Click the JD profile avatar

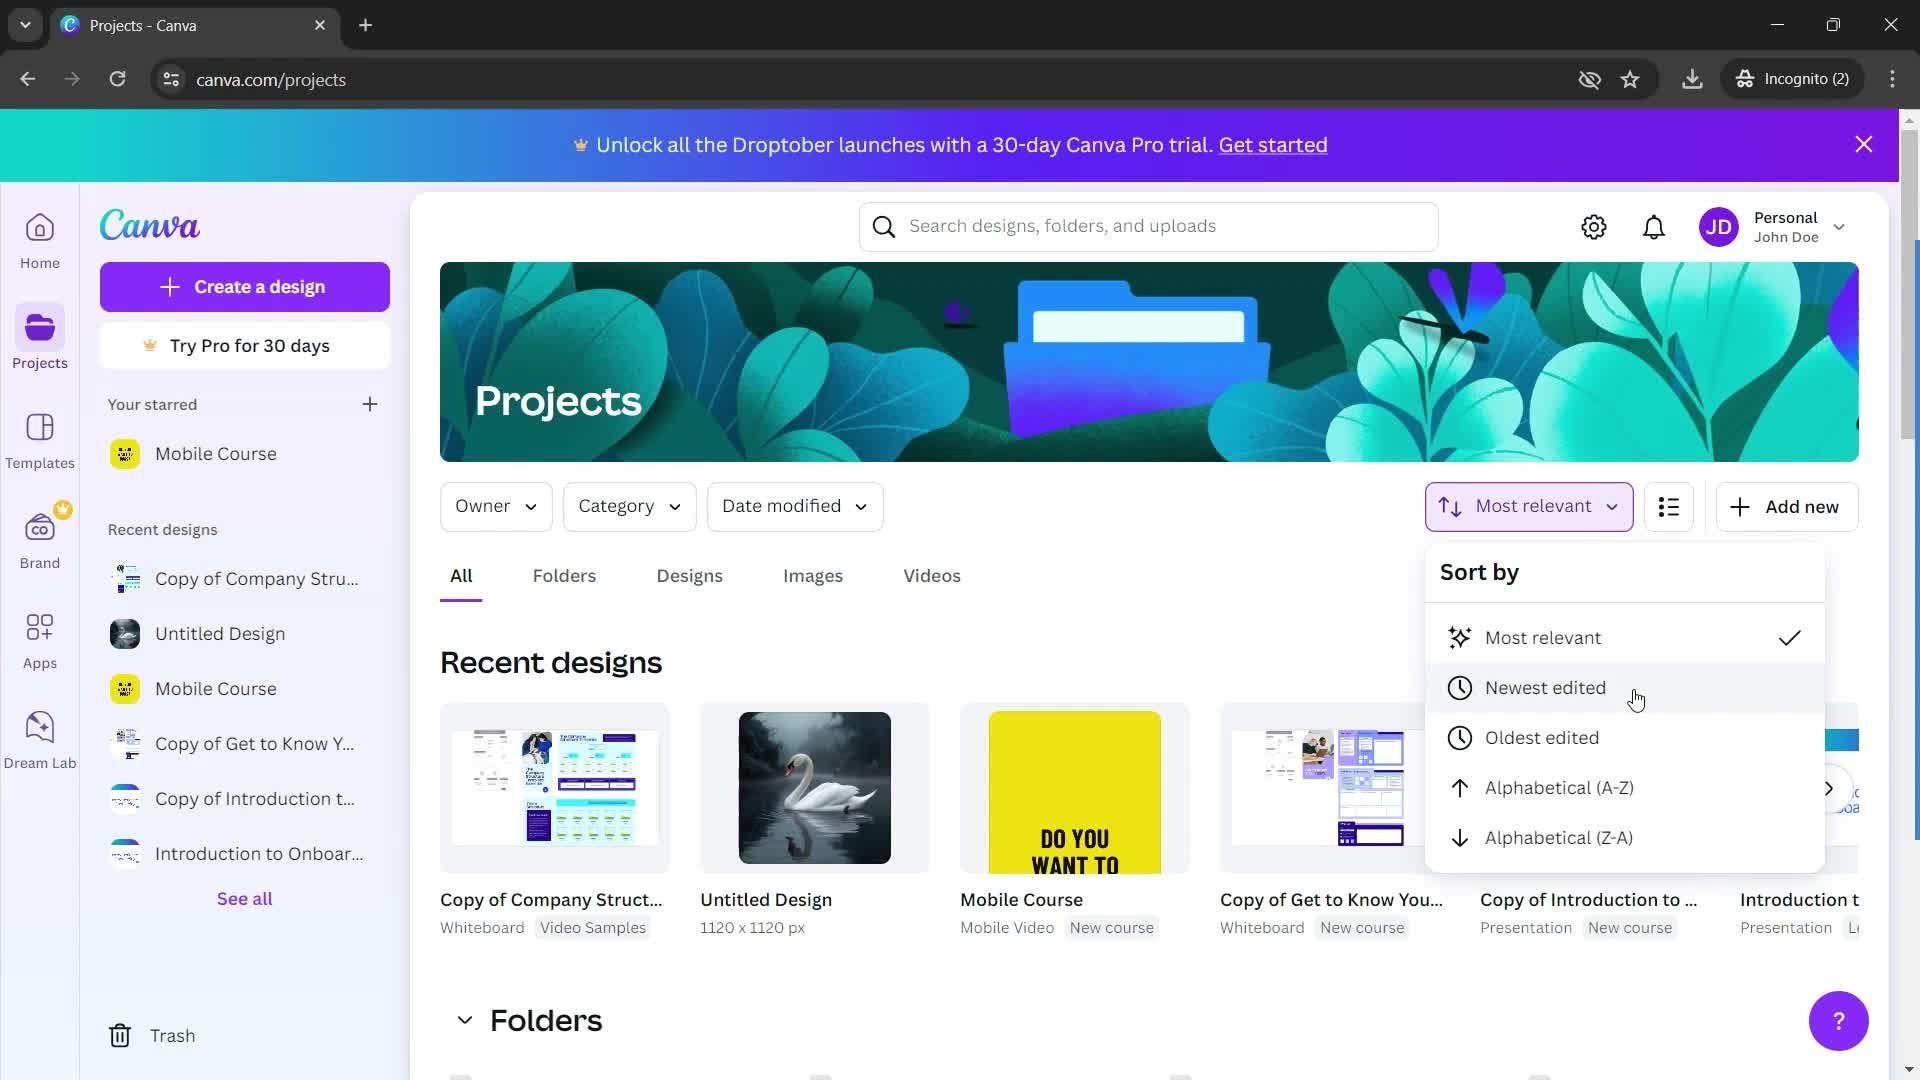[1719, 227]
